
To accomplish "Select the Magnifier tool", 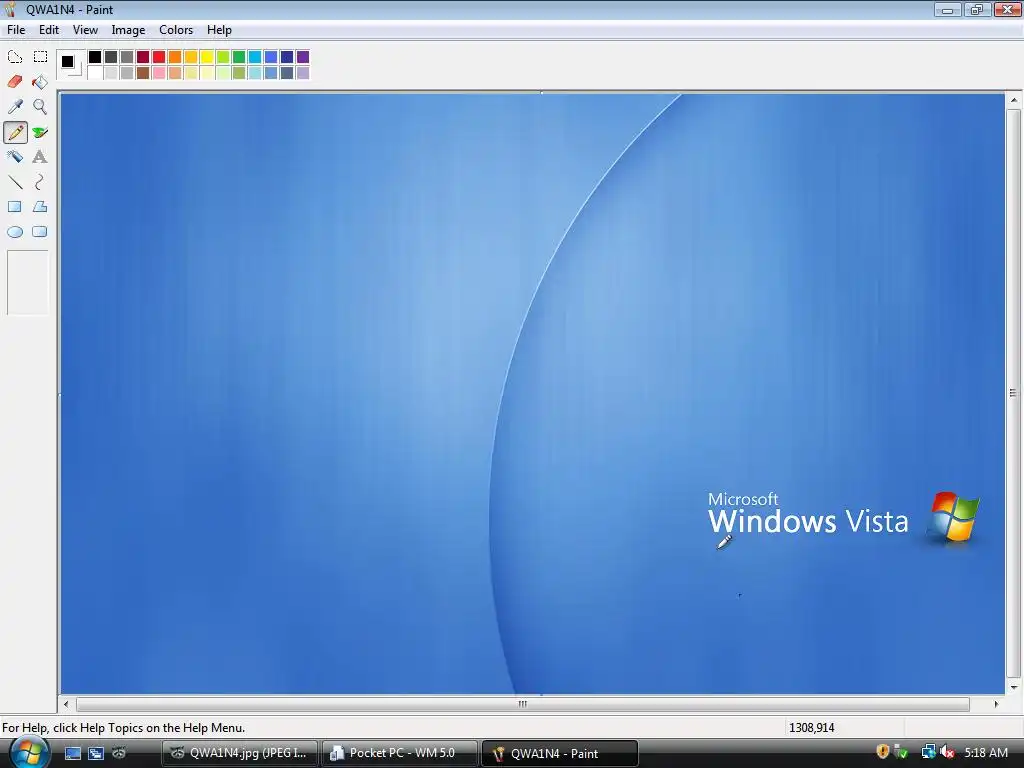I will coord(40,106).
